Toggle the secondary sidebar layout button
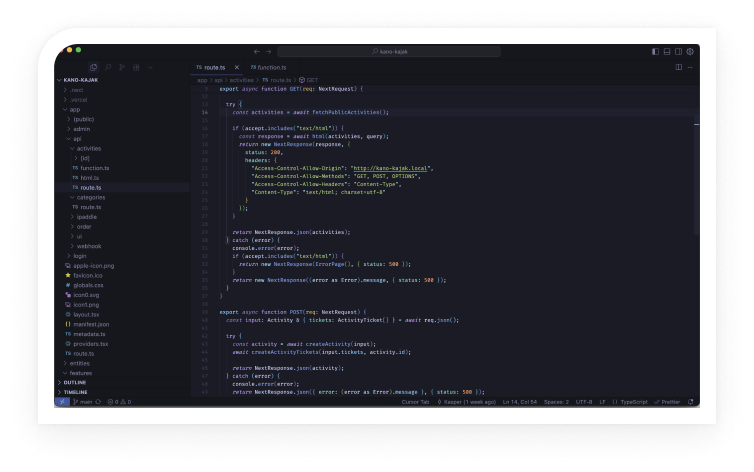This screenshot has height=472, width=754. click(678, 51)
